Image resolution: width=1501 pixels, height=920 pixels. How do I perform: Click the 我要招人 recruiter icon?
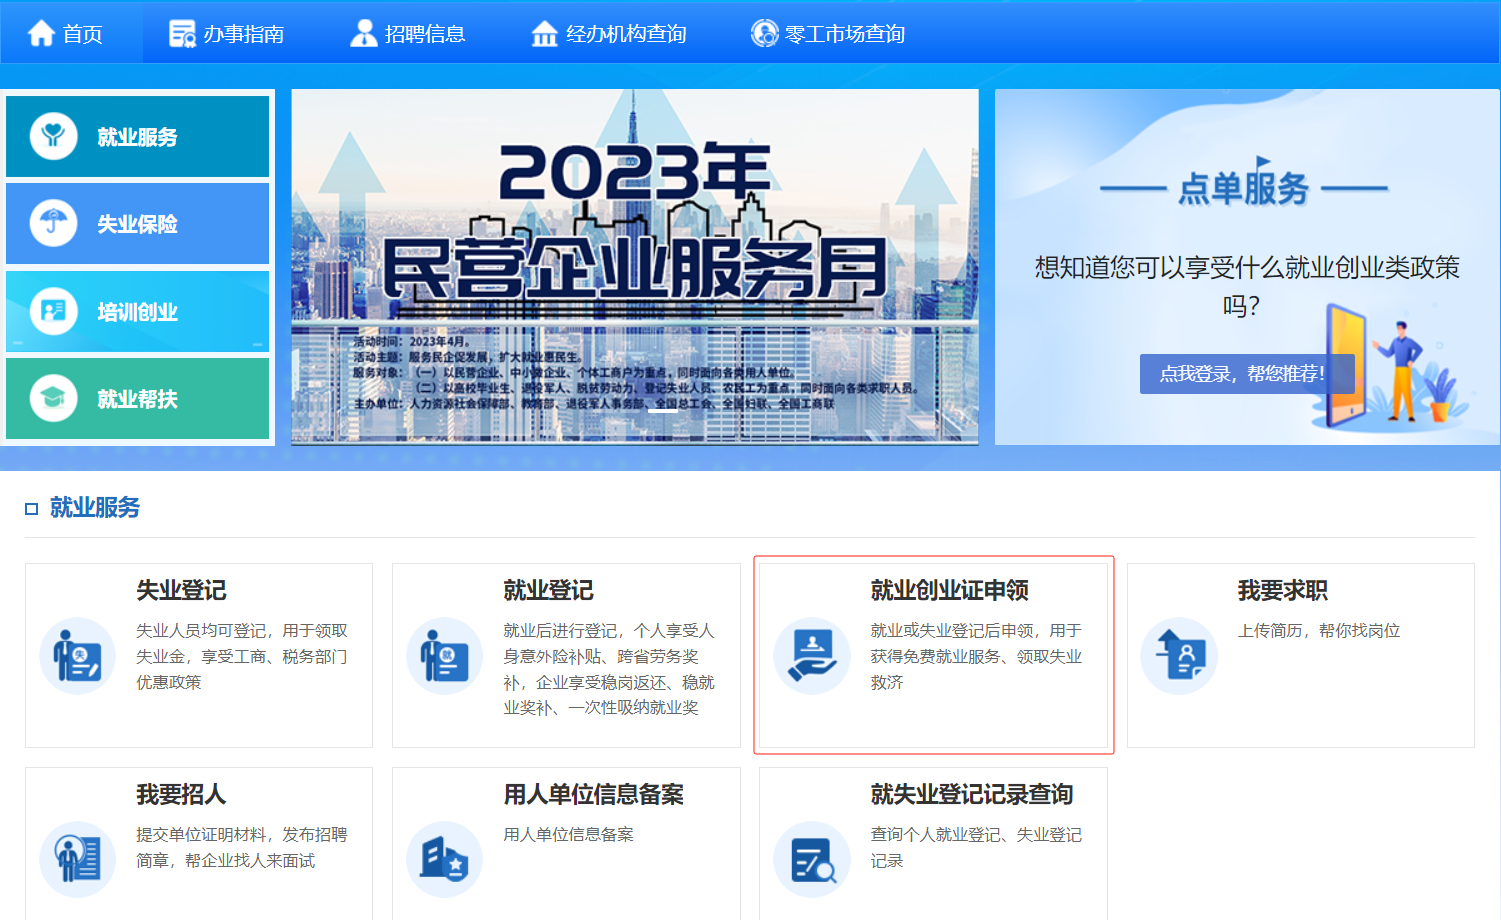pos(77,859)
